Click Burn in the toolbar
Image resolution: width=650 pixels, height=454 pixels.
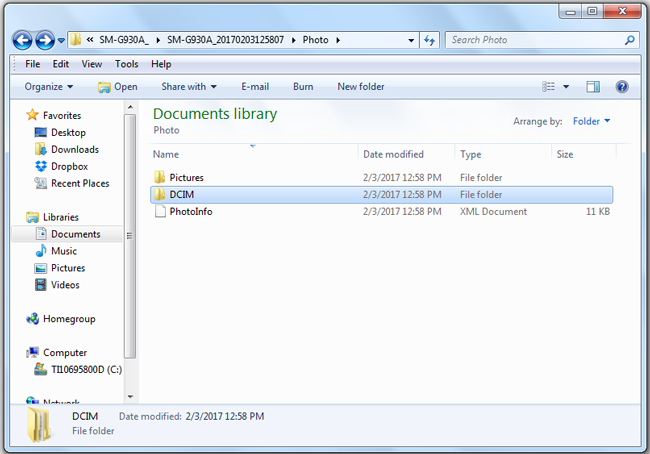(x=303, y=87)
